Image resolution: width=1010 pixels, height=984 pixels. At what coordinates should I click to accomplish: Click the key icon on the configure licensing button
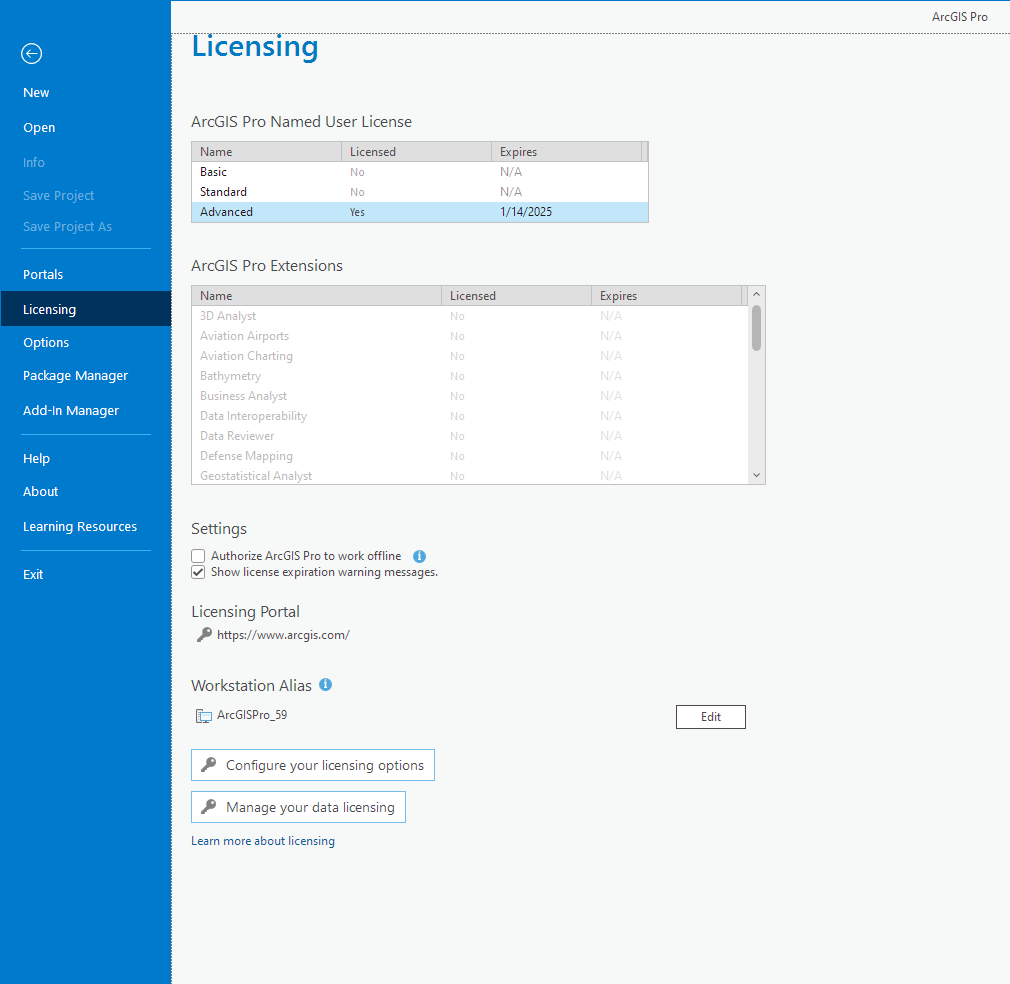coord(208,765)
